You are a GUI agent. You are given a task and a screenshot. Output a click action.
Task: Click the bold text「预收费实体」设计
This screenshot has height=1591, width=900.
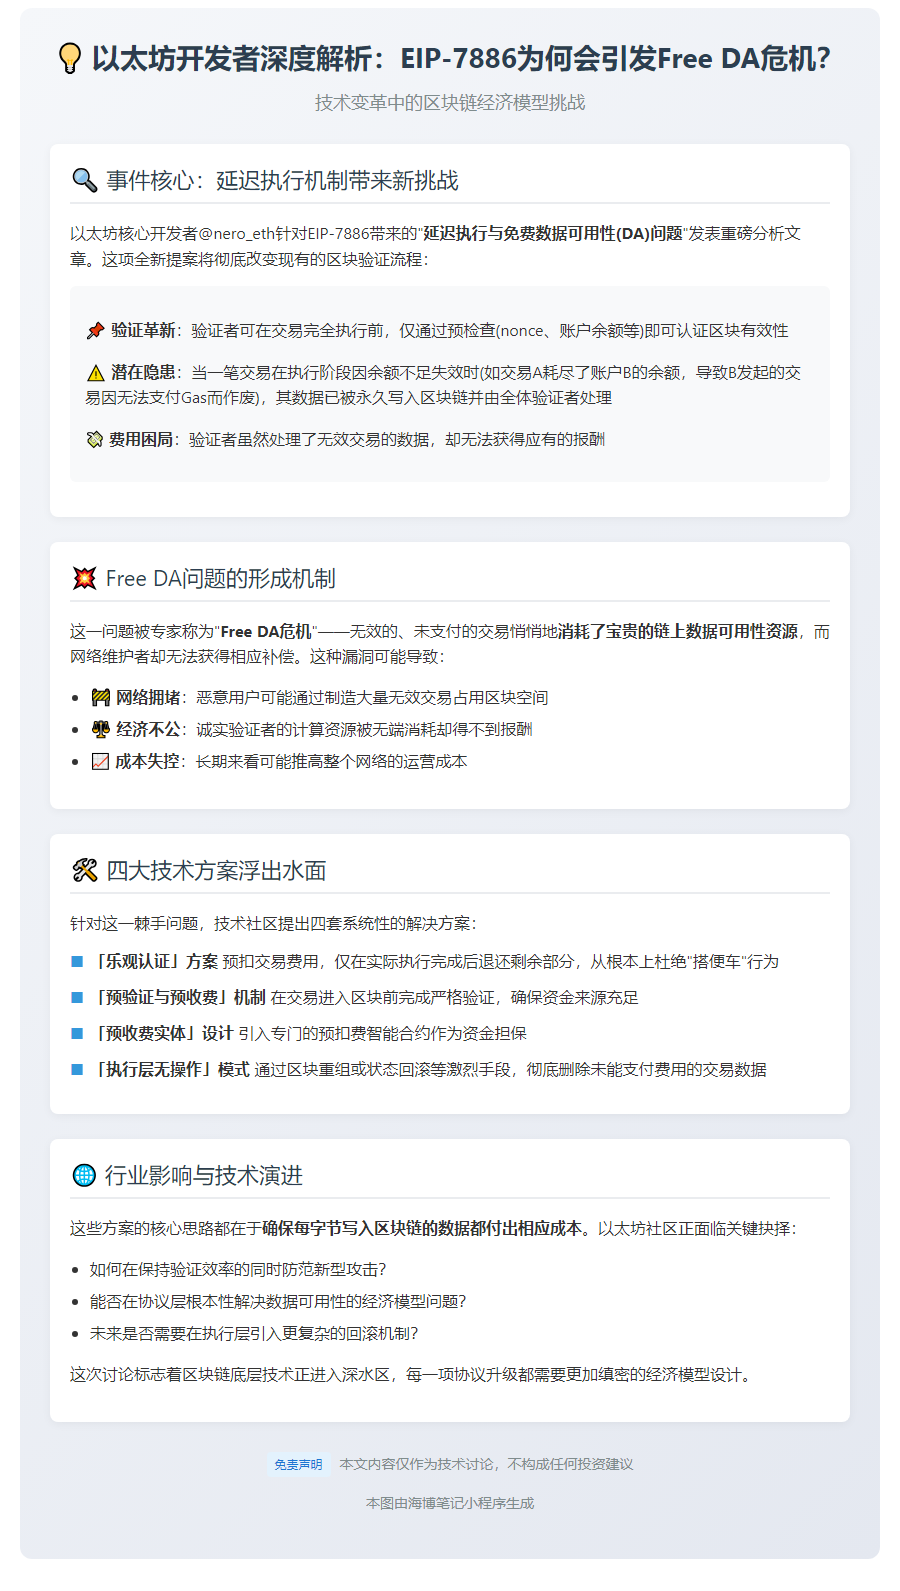(x=162, y=1033)
